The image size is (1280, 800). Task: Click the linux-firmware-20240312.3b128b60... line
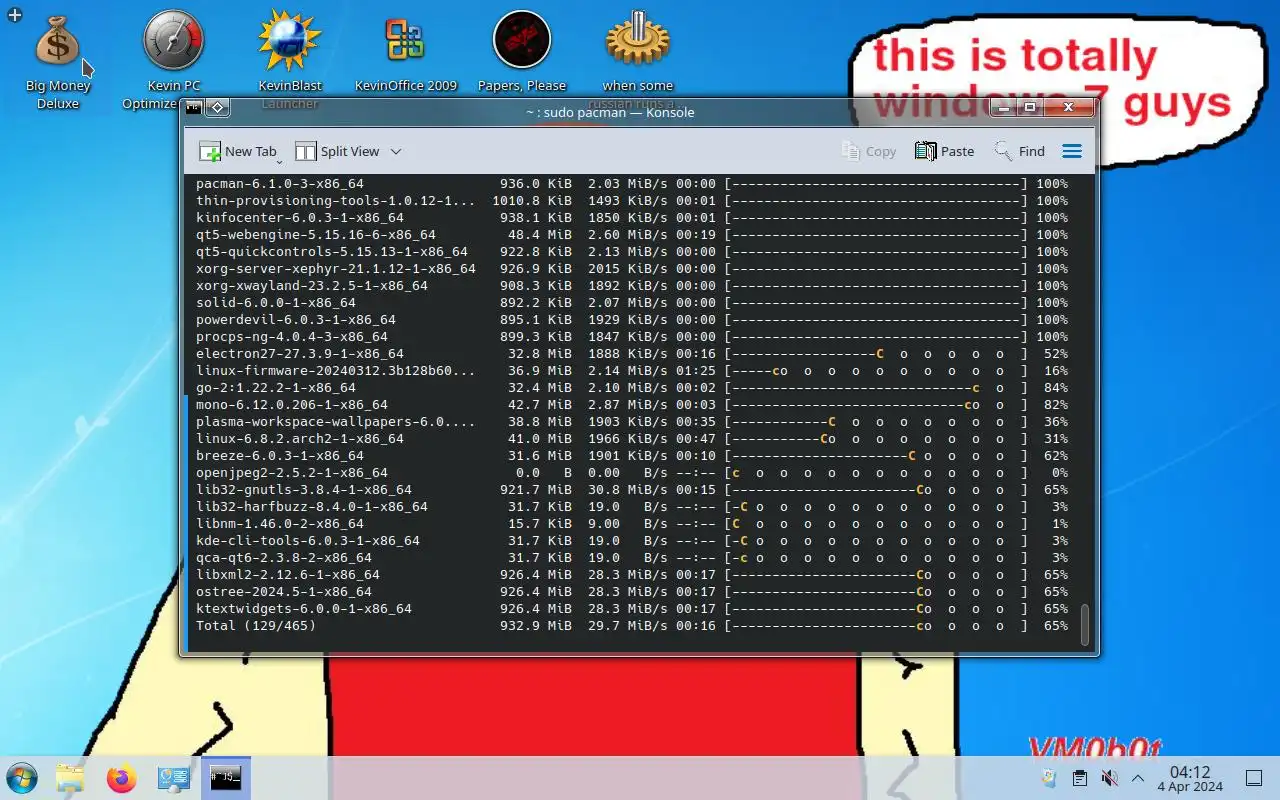click(x=632, y=371)
